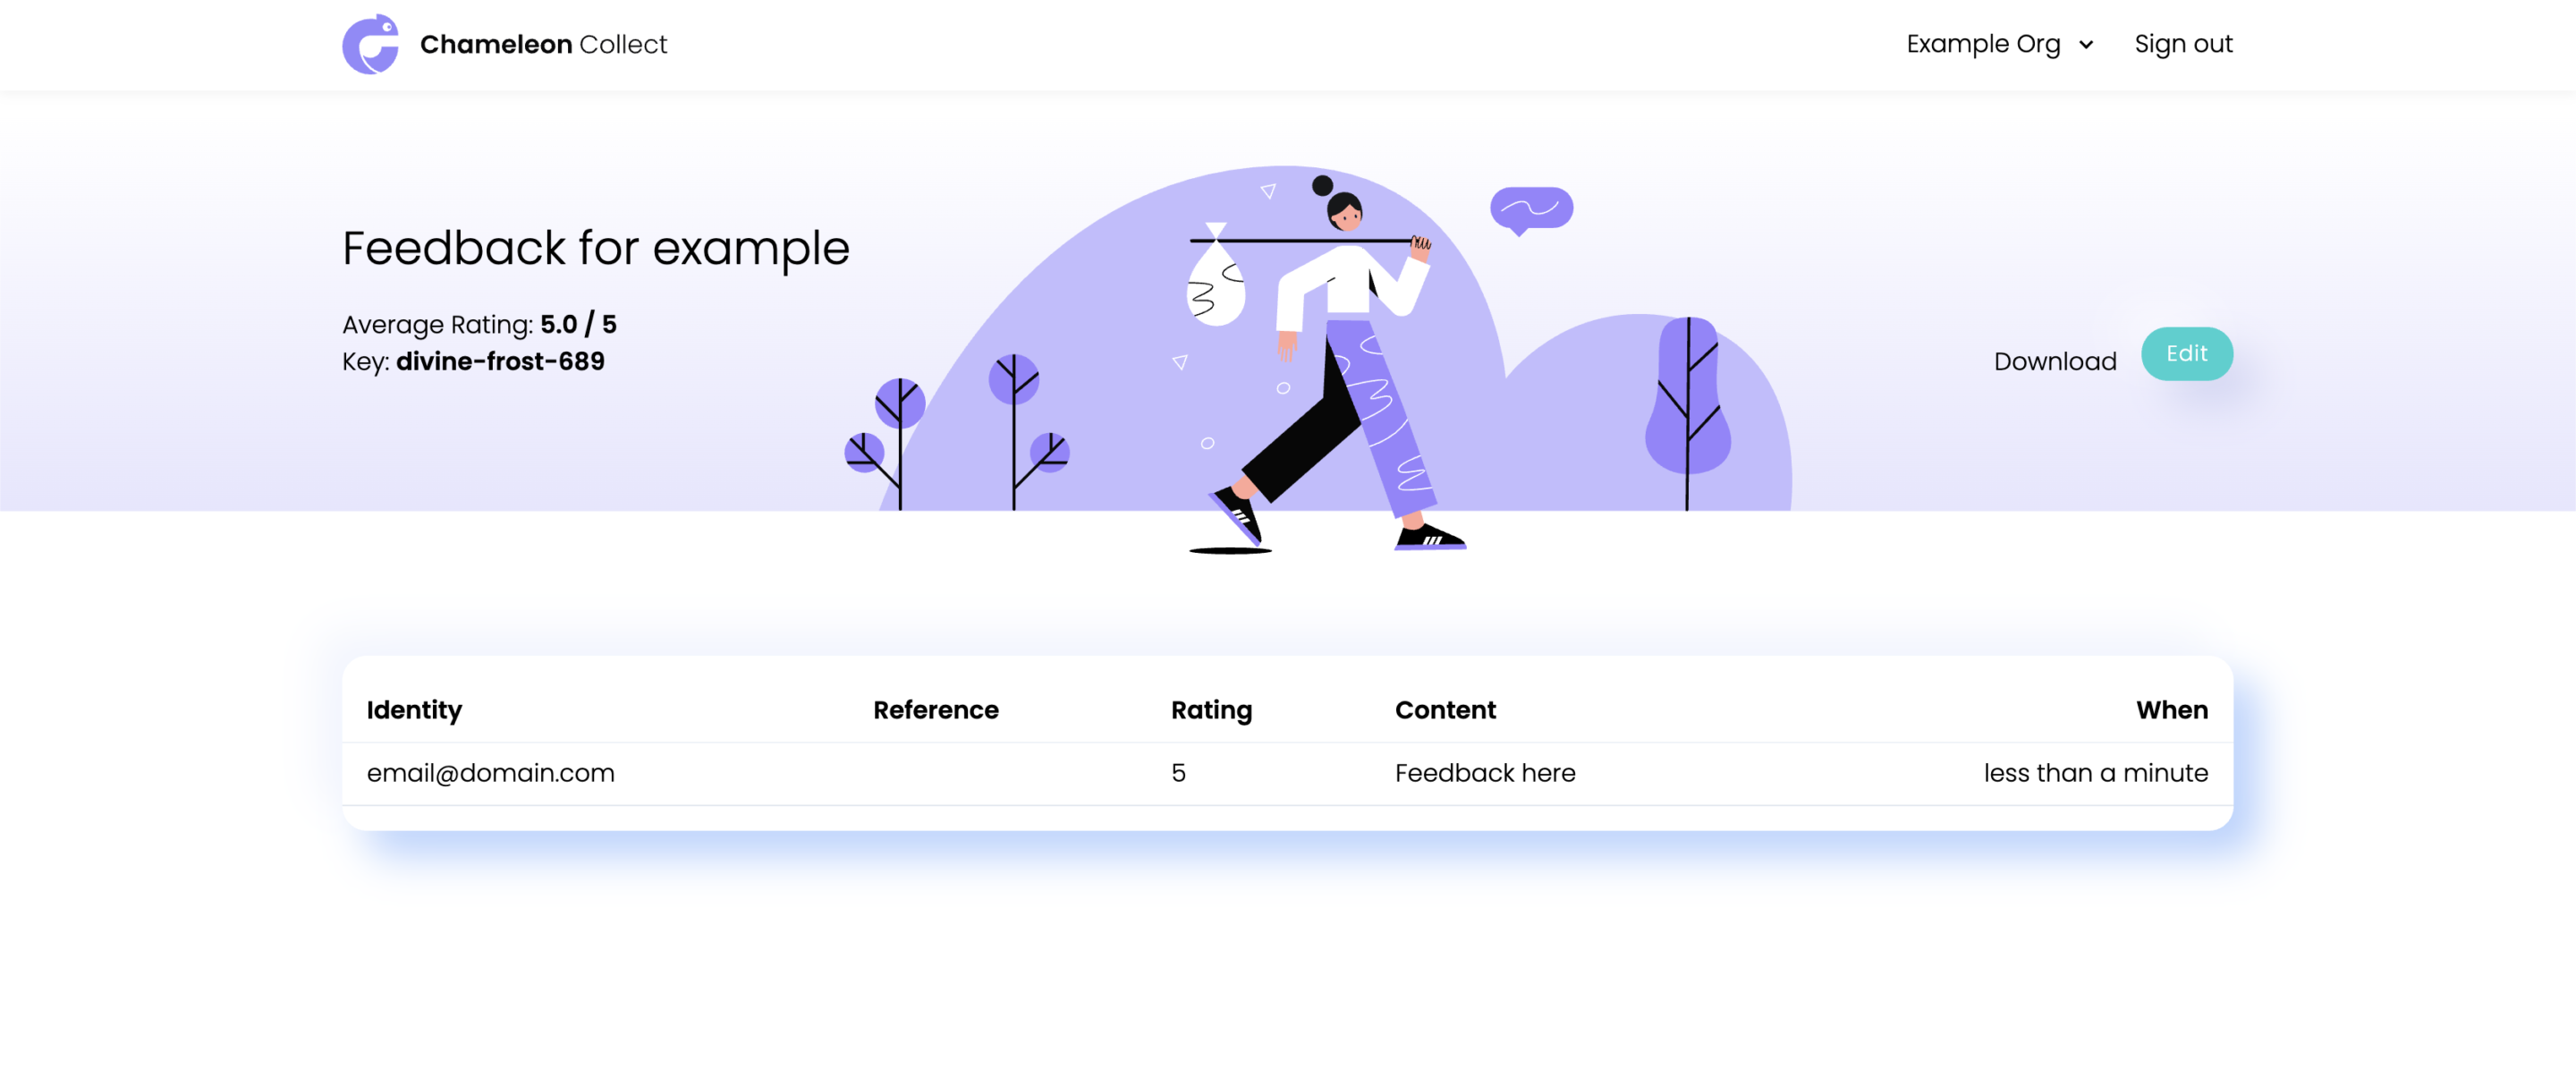The width and height of the screenshot is (2576, 1078).
Task: Click the Identity column header to sort
Action: tap(414, 710)
